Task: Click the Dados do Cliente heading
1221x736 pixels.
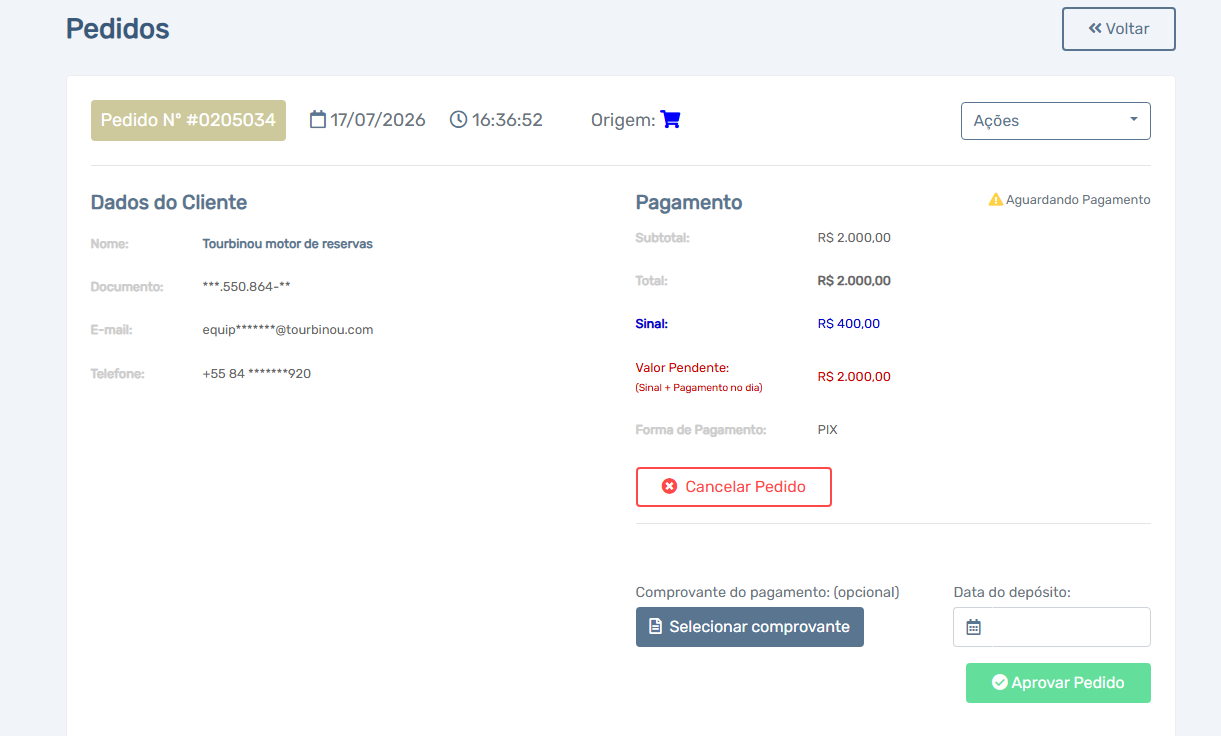Action: click(x=169, y=202)
